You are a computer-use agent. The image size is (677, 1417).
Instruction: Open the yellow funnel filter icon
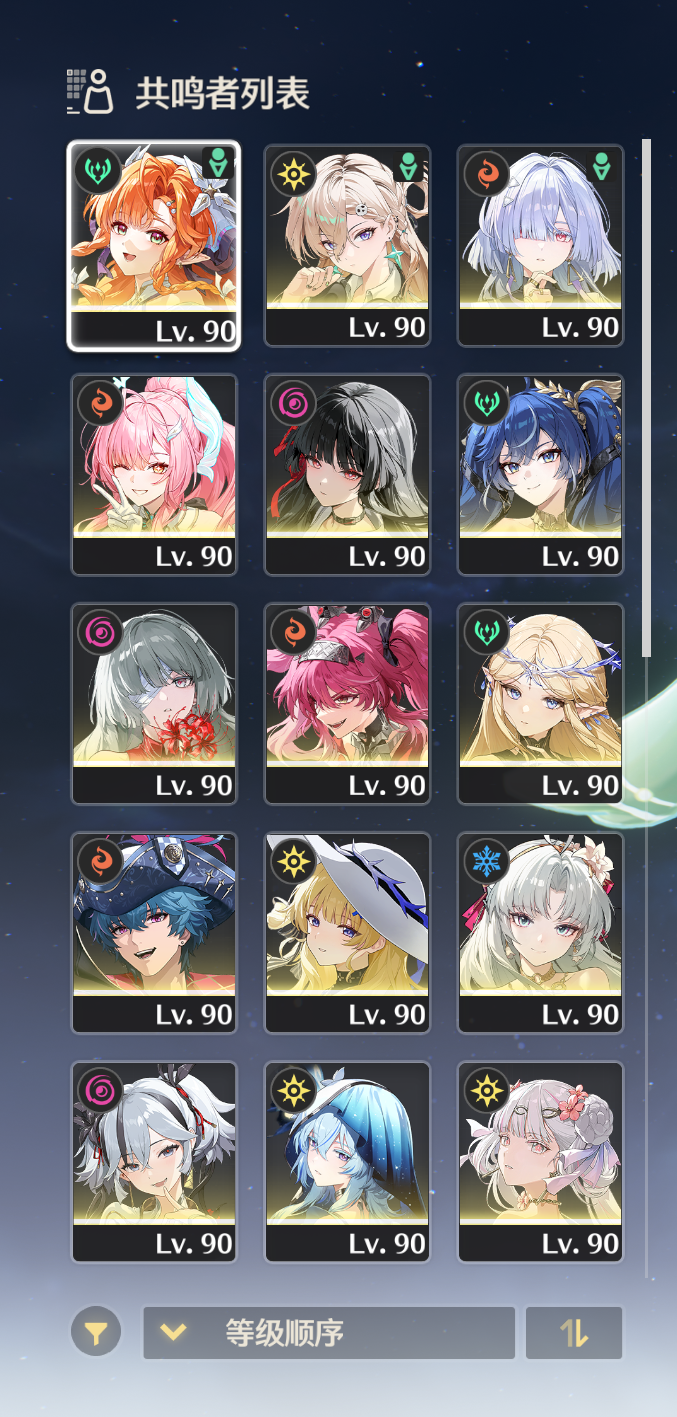pyautogui.click(x=96, y=1332)
